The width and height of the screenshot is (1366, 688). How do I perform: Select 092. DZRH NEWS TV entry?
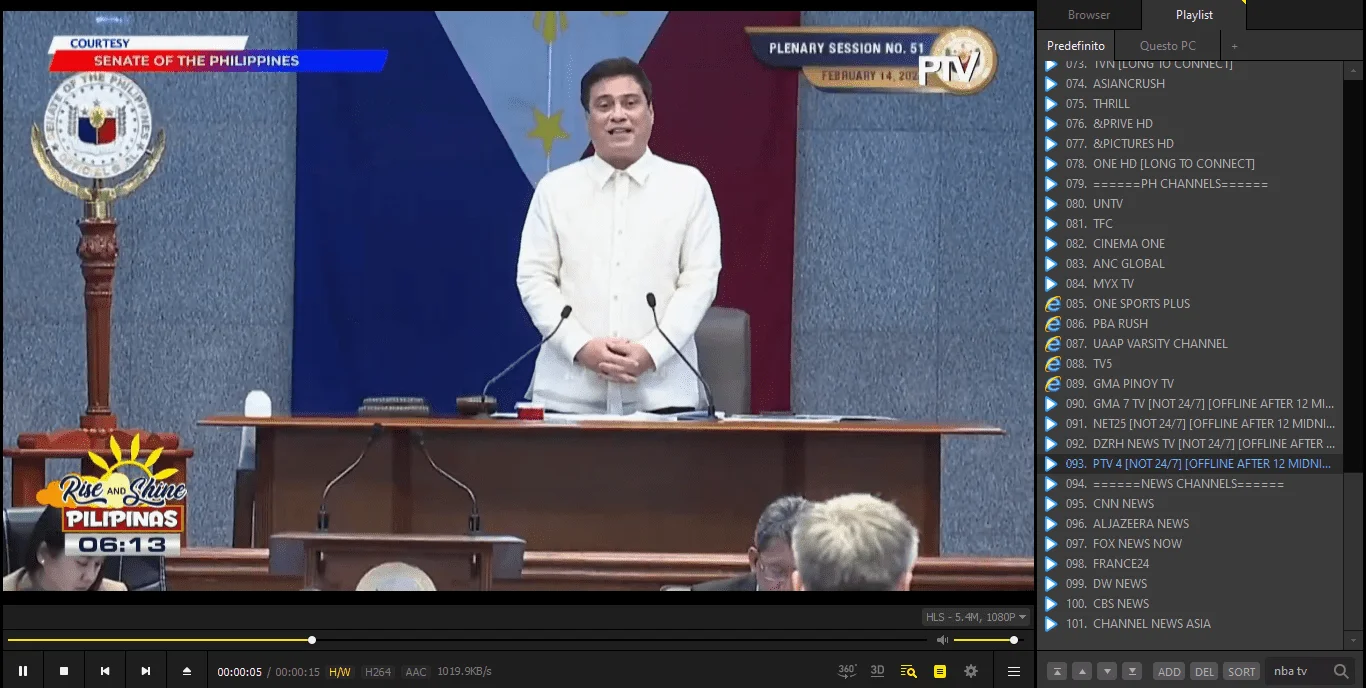click(x=1190, y=444)
